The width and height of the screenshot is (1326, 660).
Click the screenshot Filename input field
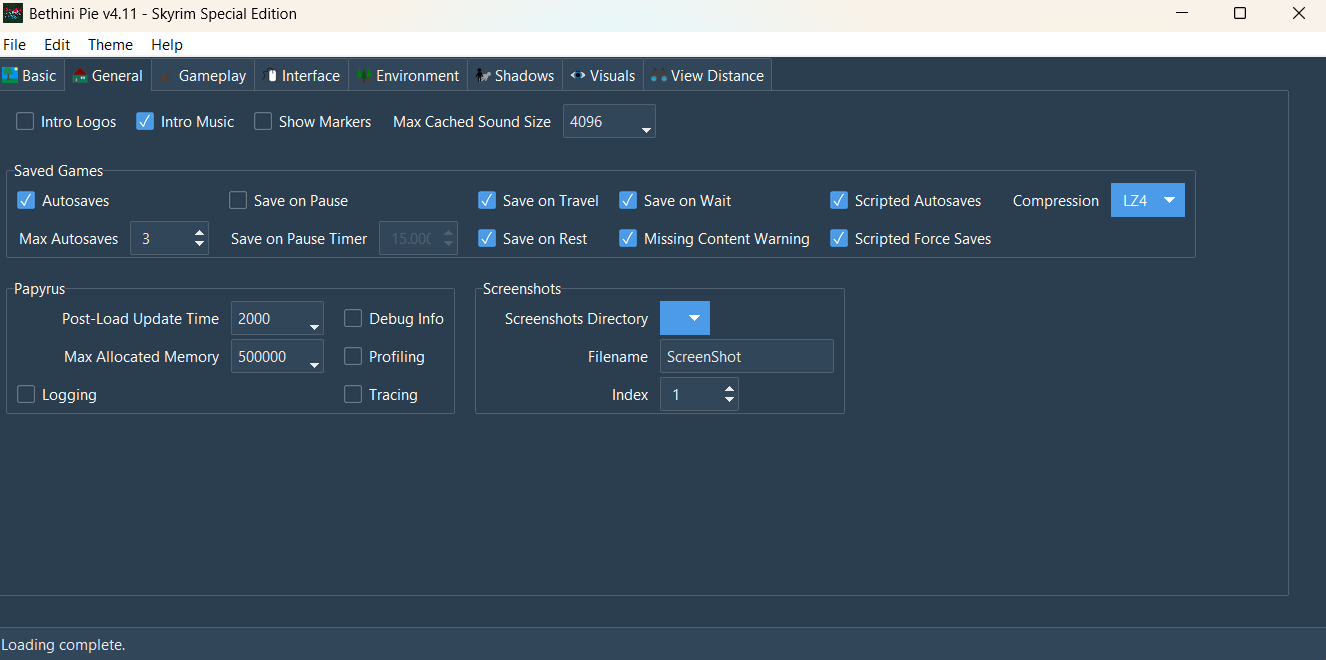pos(746,356)
